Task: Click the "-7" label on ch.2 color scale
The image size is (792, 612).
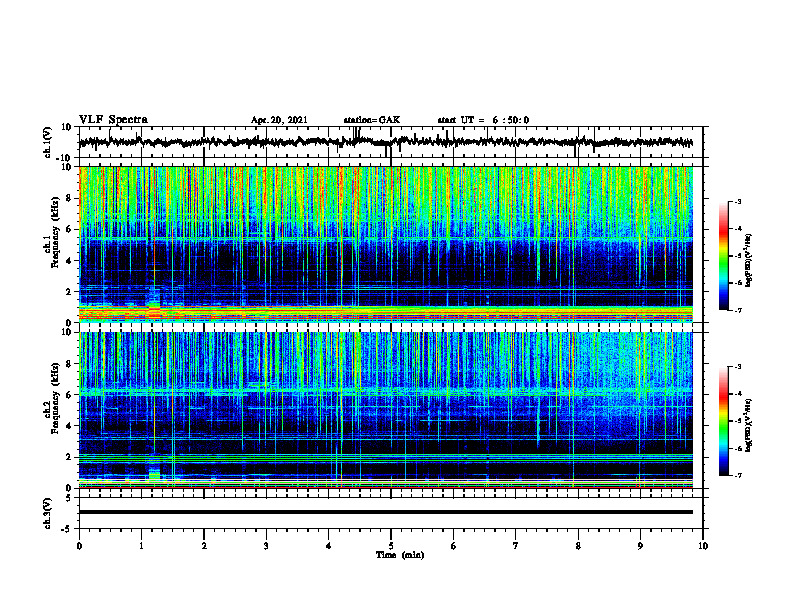Action: point(737,476)
